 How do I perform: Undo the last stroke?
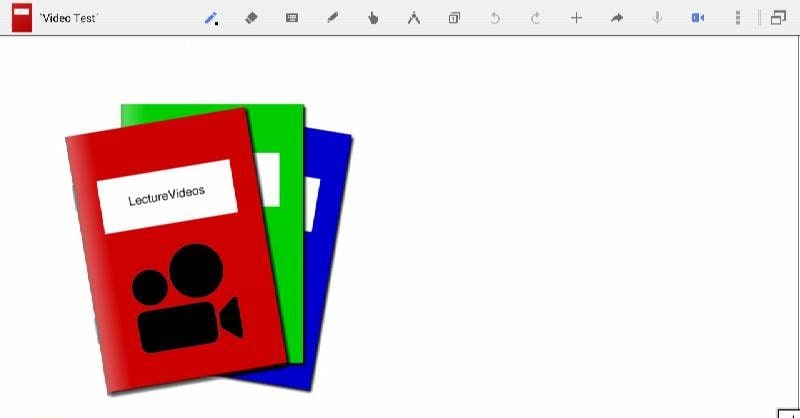coord(495,18)
